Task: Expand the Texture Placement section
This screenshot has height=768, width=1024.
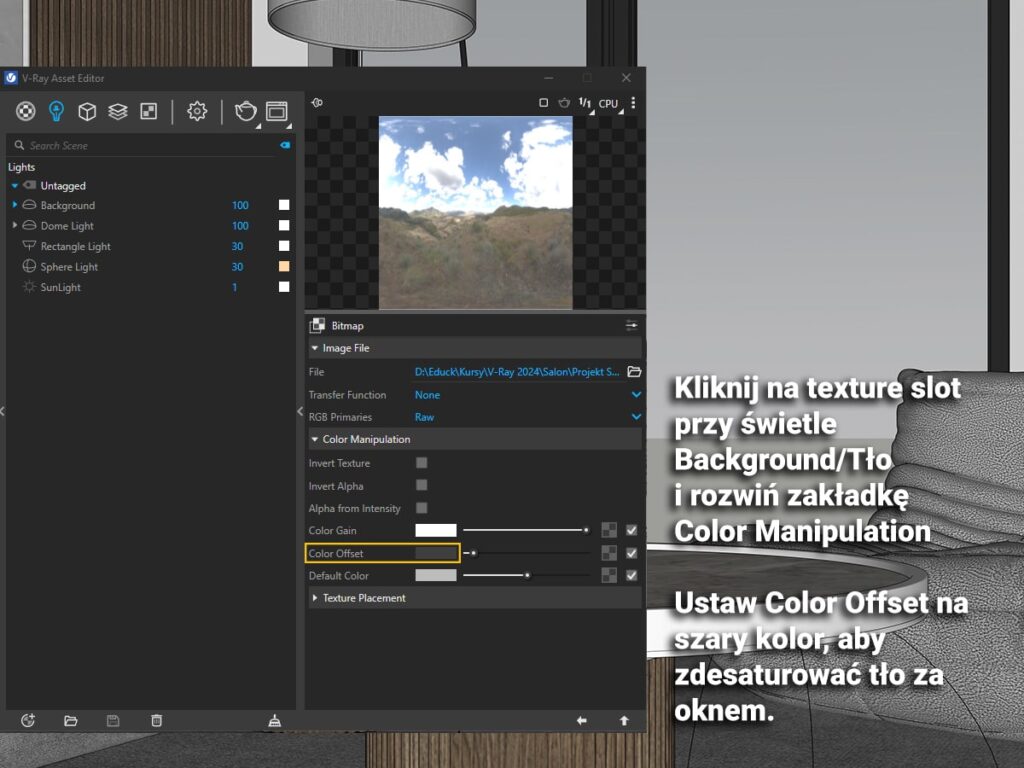Action: coord(364,598)
